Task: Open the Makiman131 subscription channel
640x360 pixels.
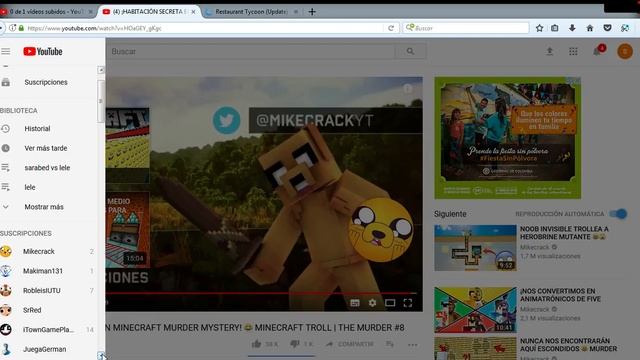Action: 43,271
